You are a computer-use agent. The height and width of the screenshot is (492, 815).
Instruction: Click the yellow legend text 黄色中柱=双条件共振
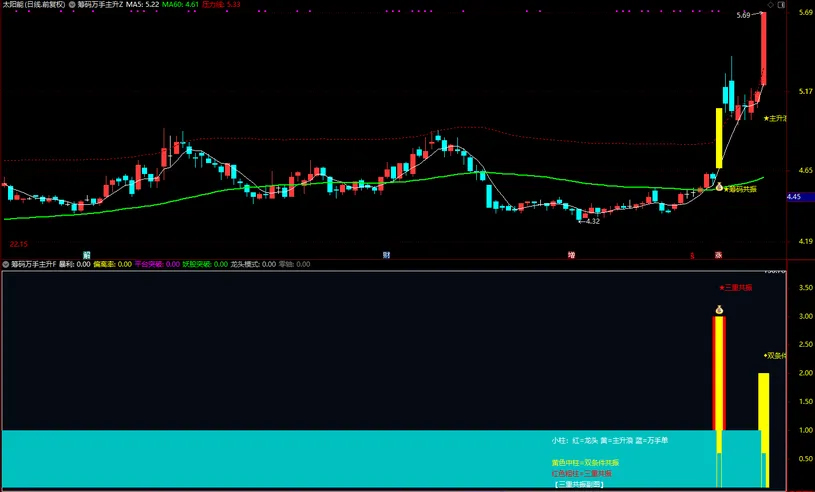(585, 463)
